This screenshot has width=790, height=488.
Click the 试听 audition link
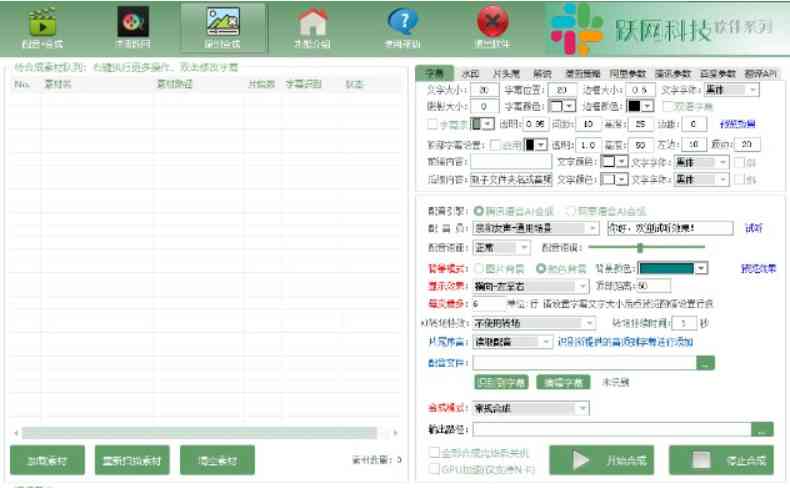pos(753,228)
